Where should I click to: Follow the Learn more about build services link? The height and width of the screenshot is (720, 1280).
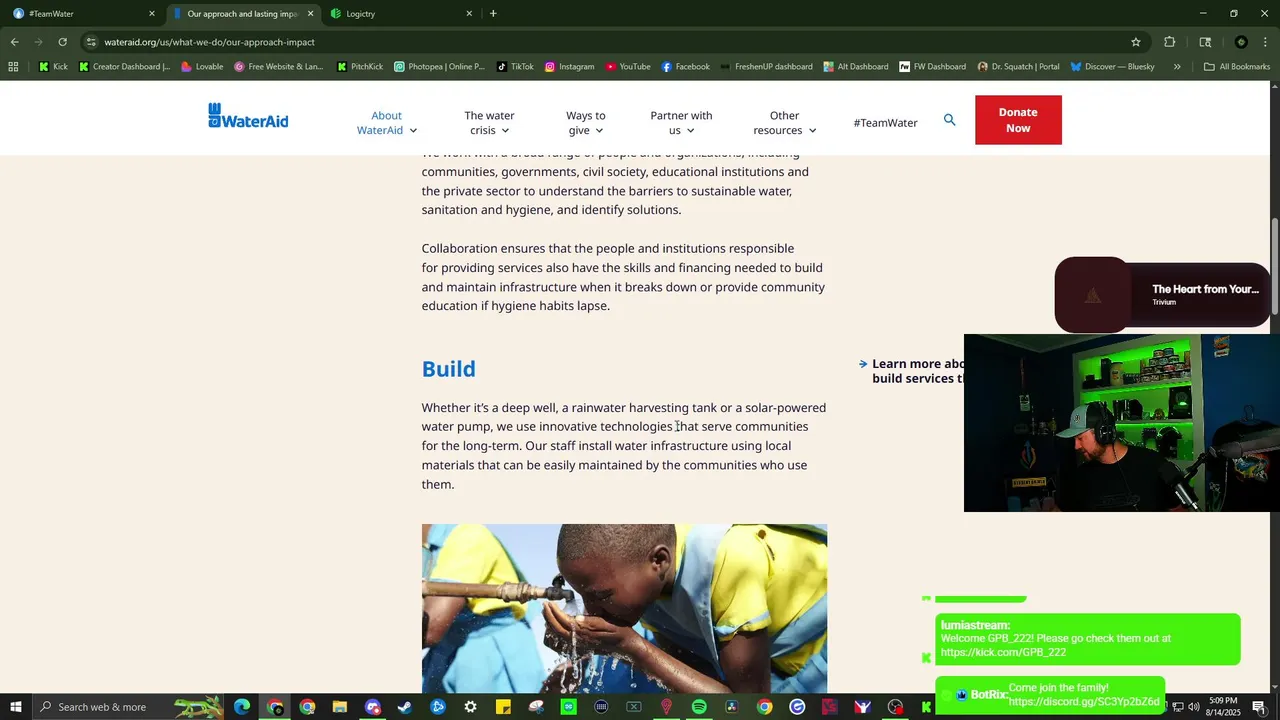click(912, 371)
